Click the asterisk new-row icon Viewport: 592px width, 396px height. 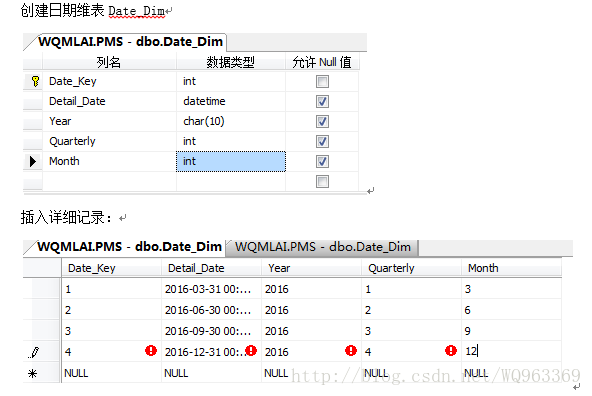pyautogui.click(x=32, y=373)
